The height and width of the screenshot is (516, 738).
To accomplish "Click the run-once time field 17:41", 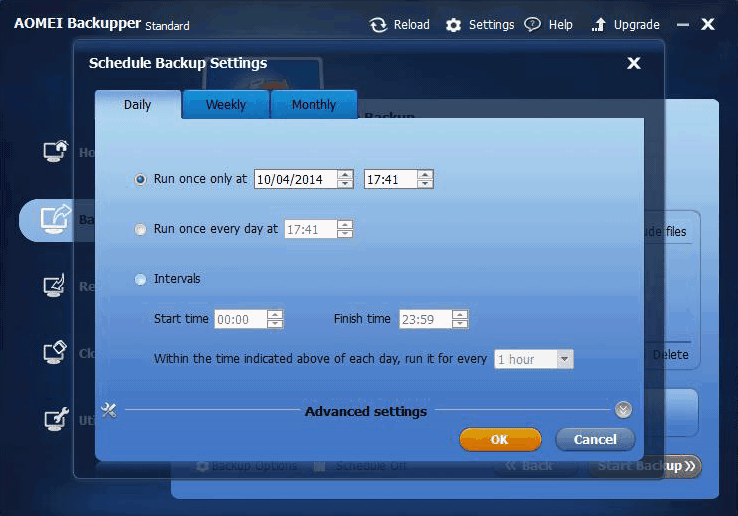I will [391, 179].
